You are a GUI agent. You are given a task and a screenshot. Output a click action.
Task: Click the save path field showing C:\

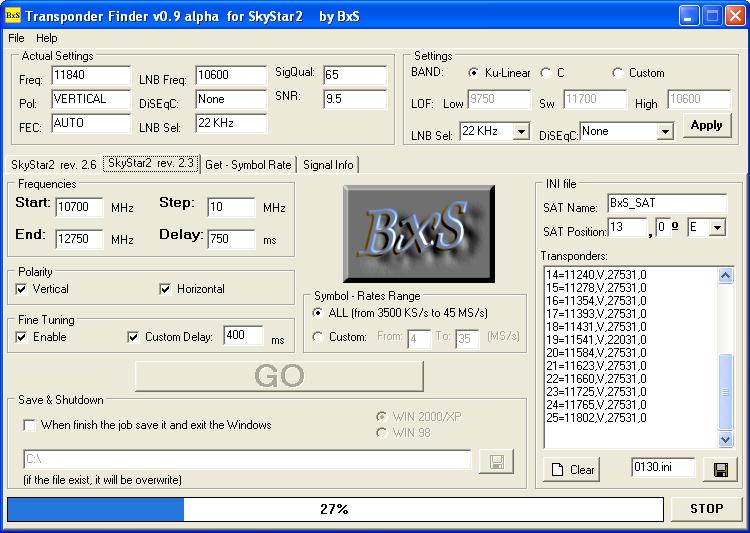click(x=247, y=459)
